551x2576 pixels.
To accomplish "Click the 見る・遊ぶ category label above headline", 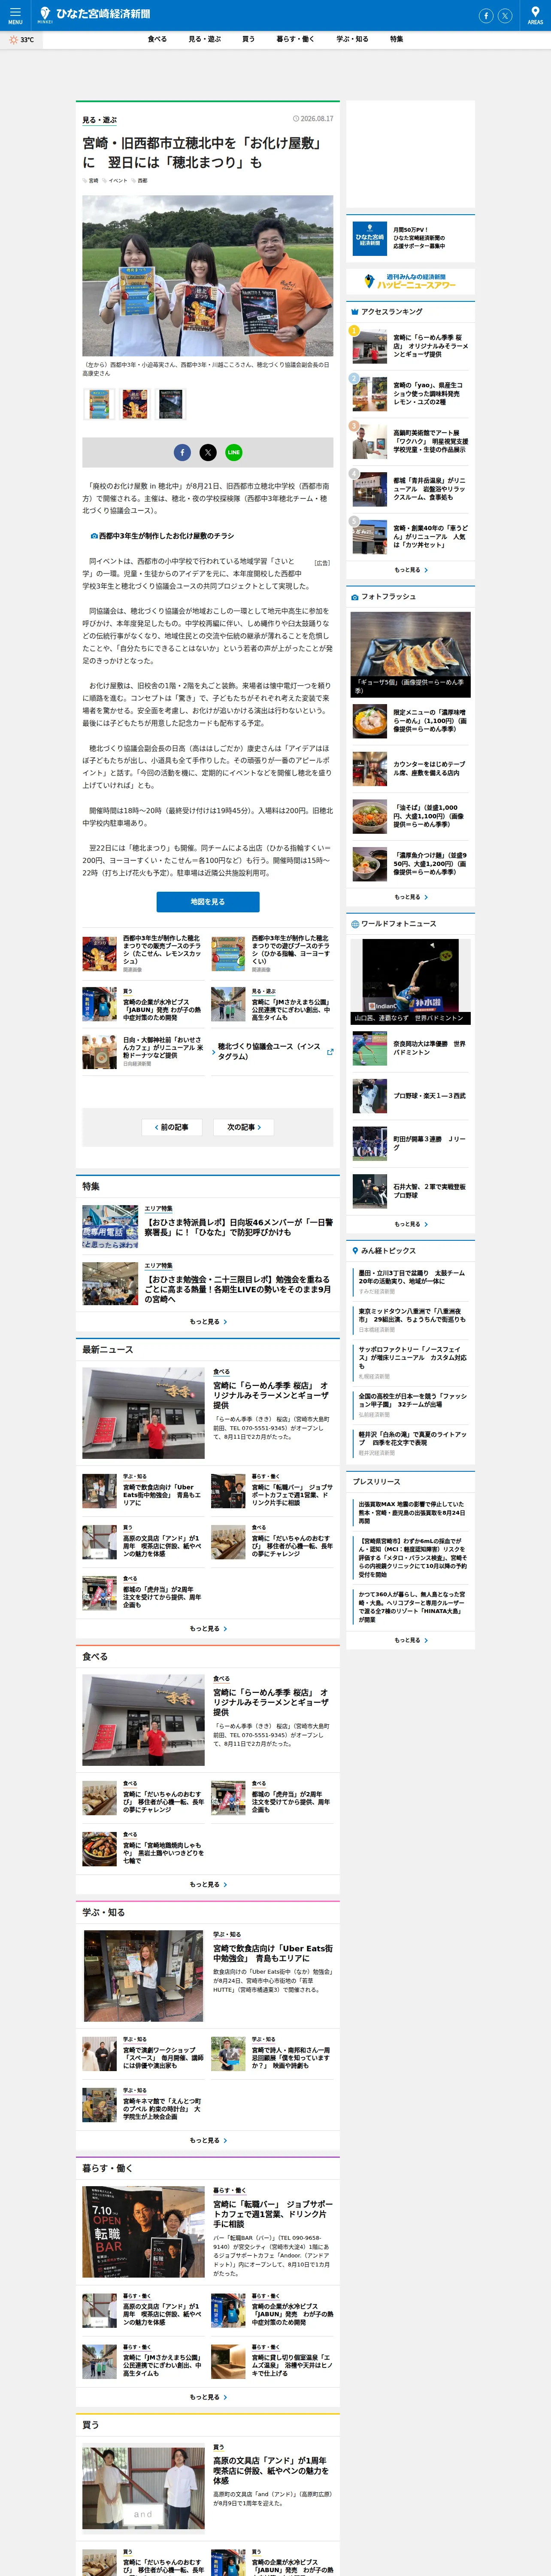I will tap(99, 120).
